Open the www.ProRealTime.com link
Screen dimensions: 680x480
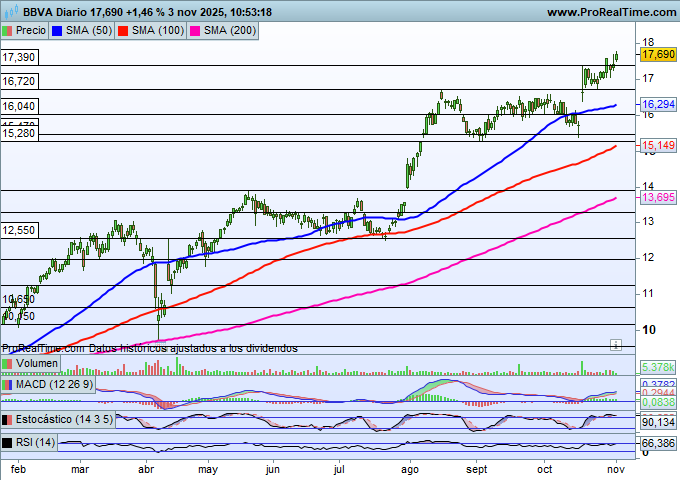pos(612,11)
